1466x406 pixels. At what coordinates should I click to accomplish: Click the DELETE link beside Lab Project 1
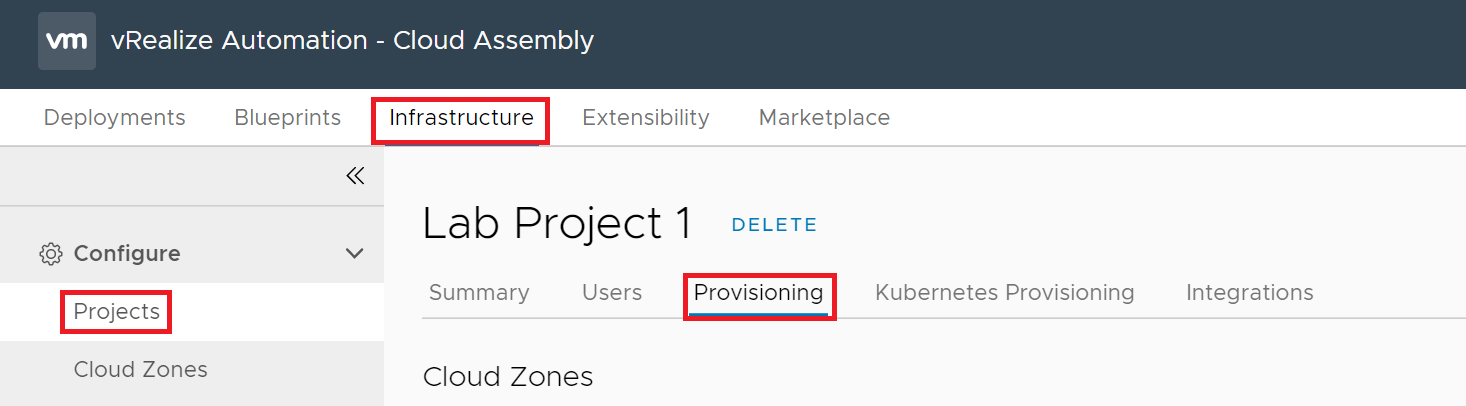[774, 225]
